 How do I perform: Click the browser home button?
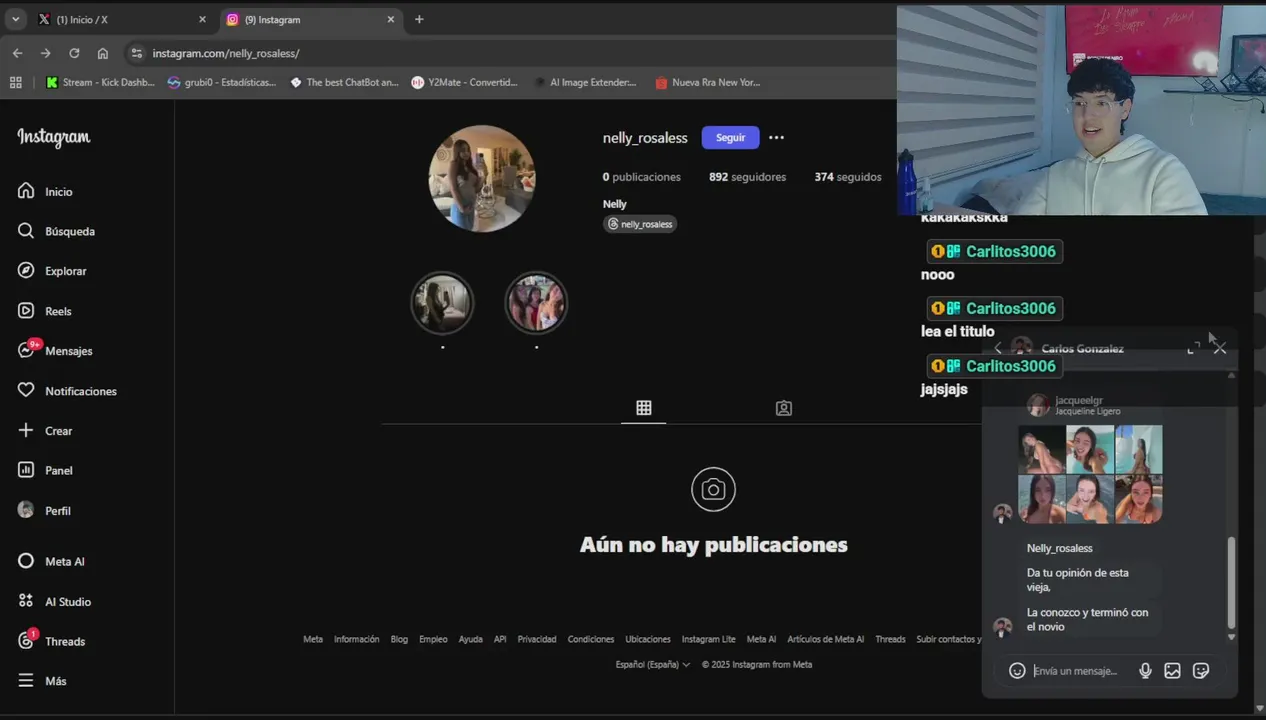coord(102,53)
